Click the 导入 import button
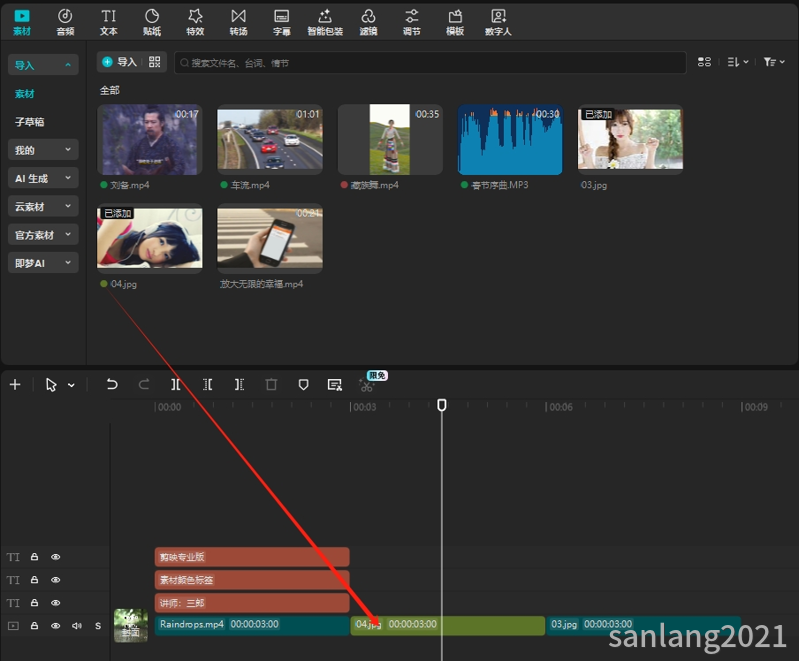Viewport: 799px width, 661px height. [120, 62]
